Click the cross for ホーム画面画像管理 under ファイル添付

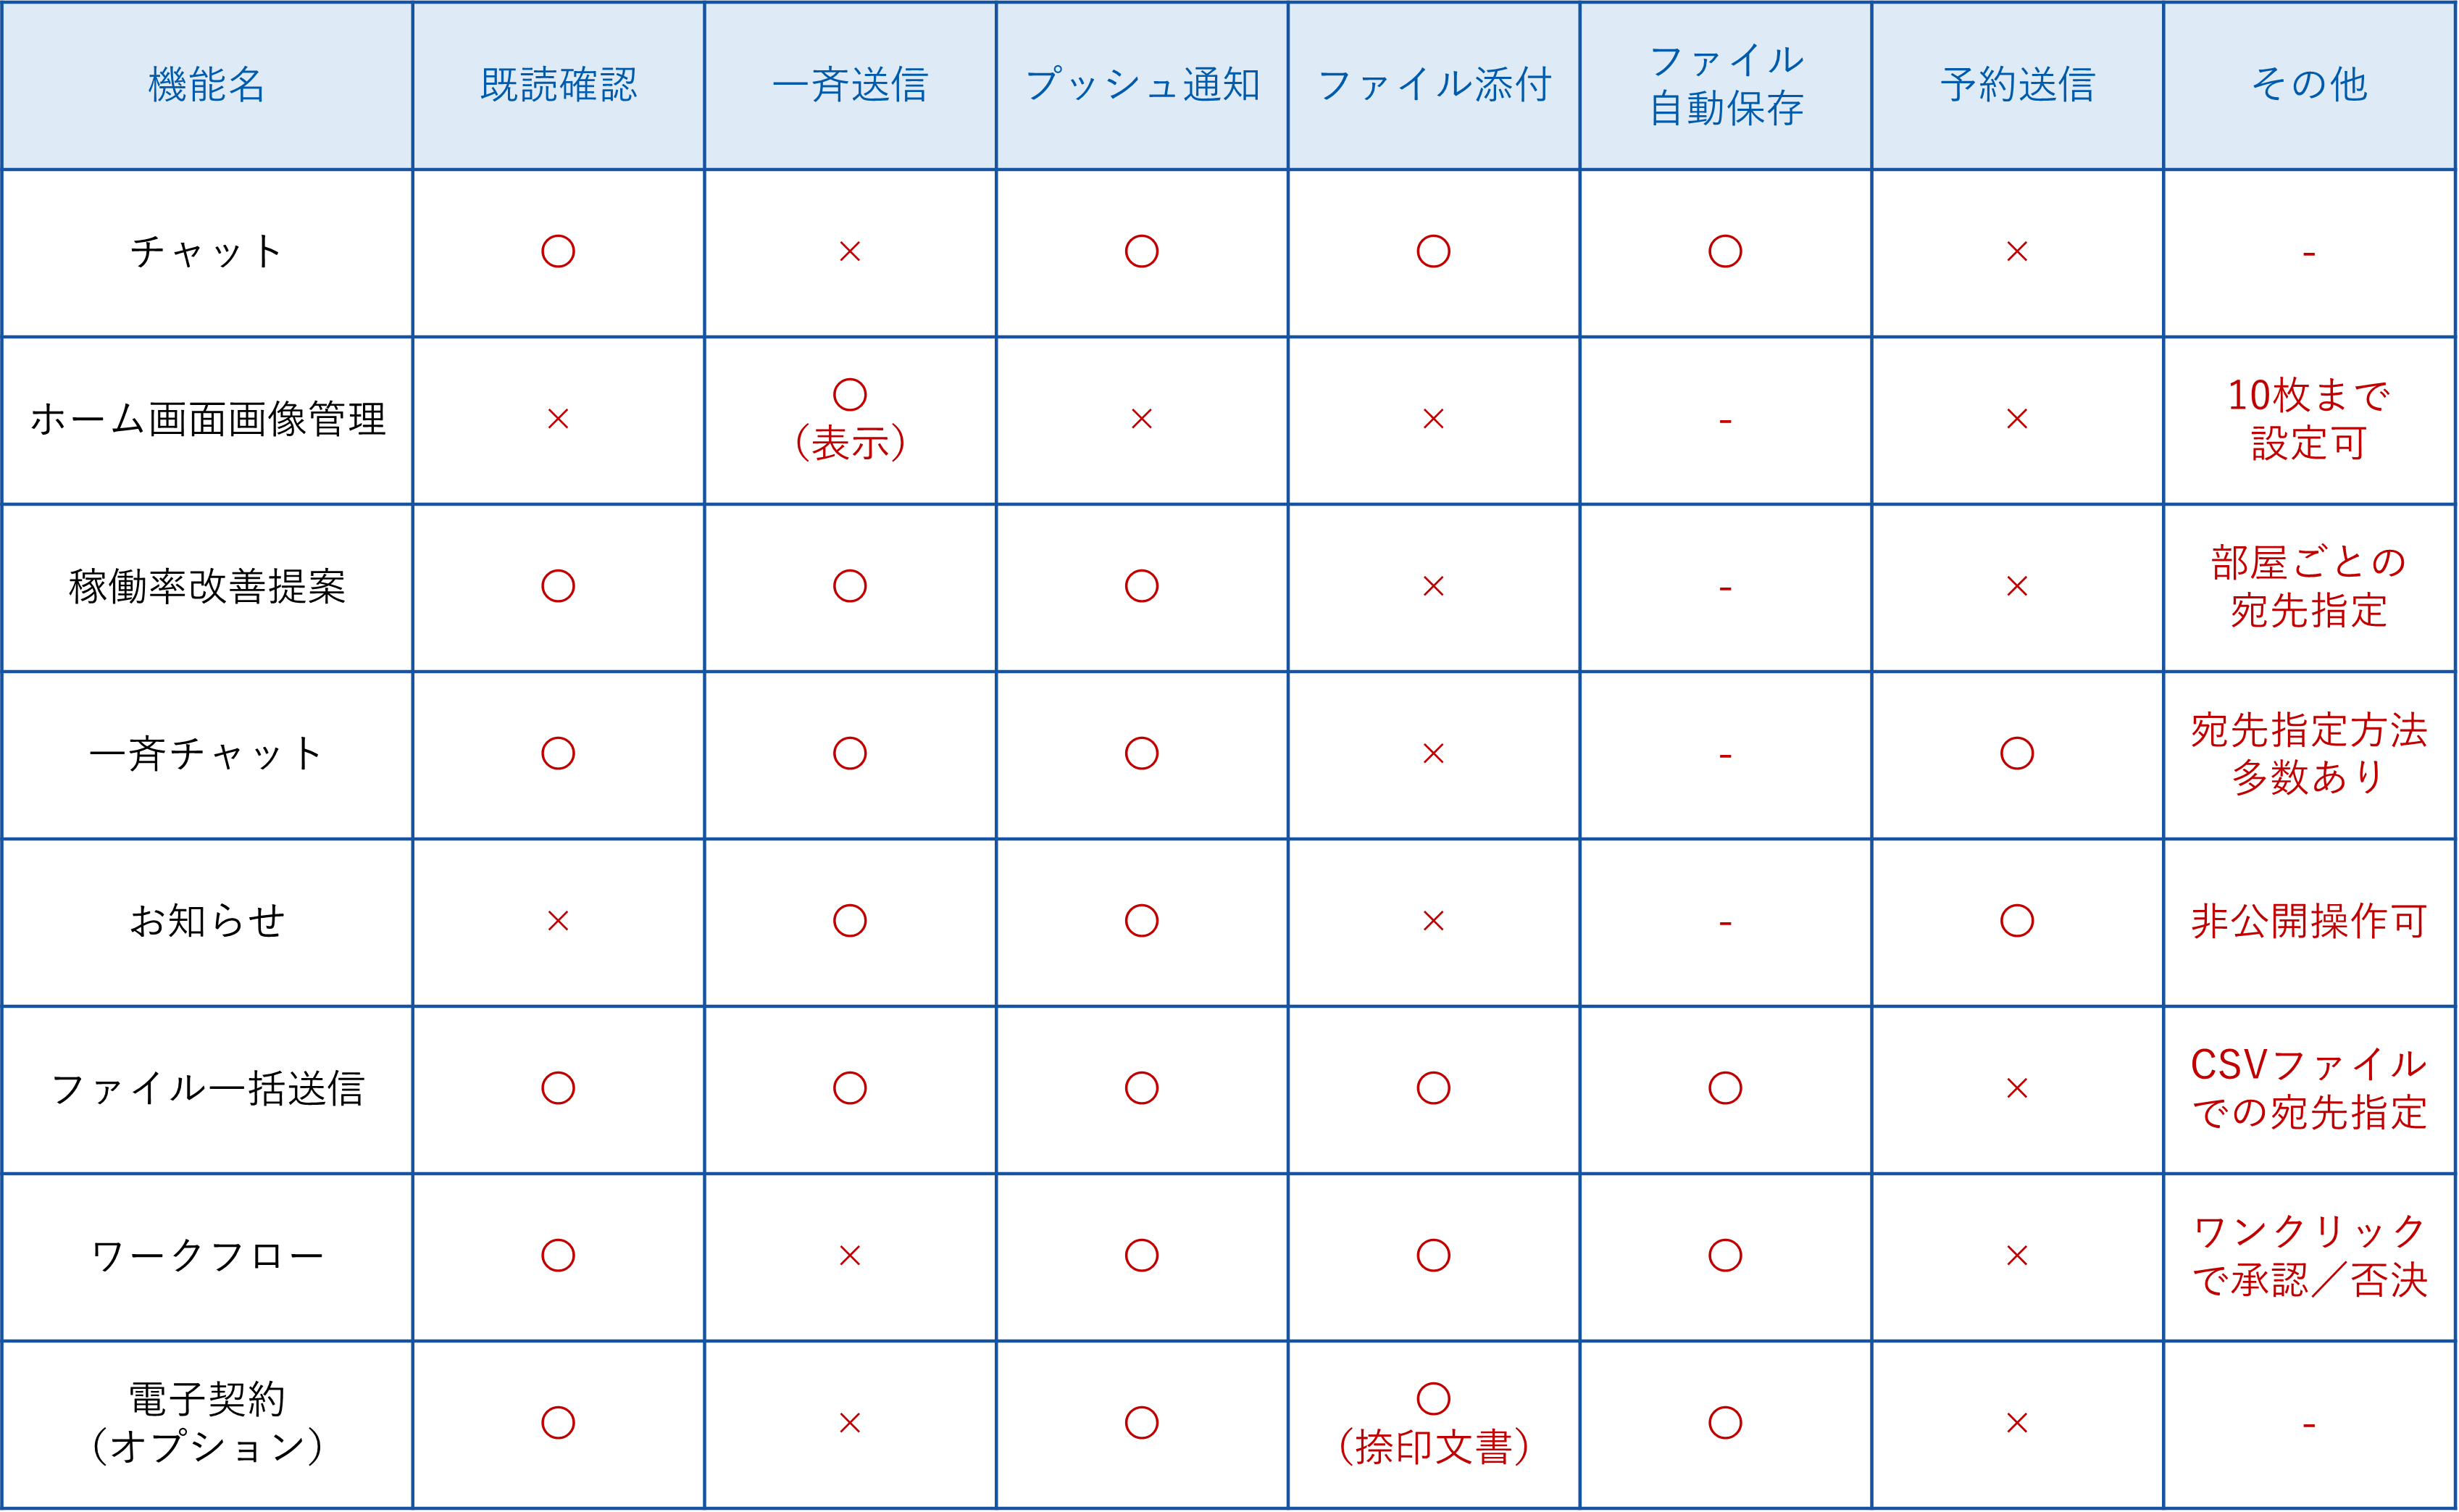click(x=1433, y=419)
